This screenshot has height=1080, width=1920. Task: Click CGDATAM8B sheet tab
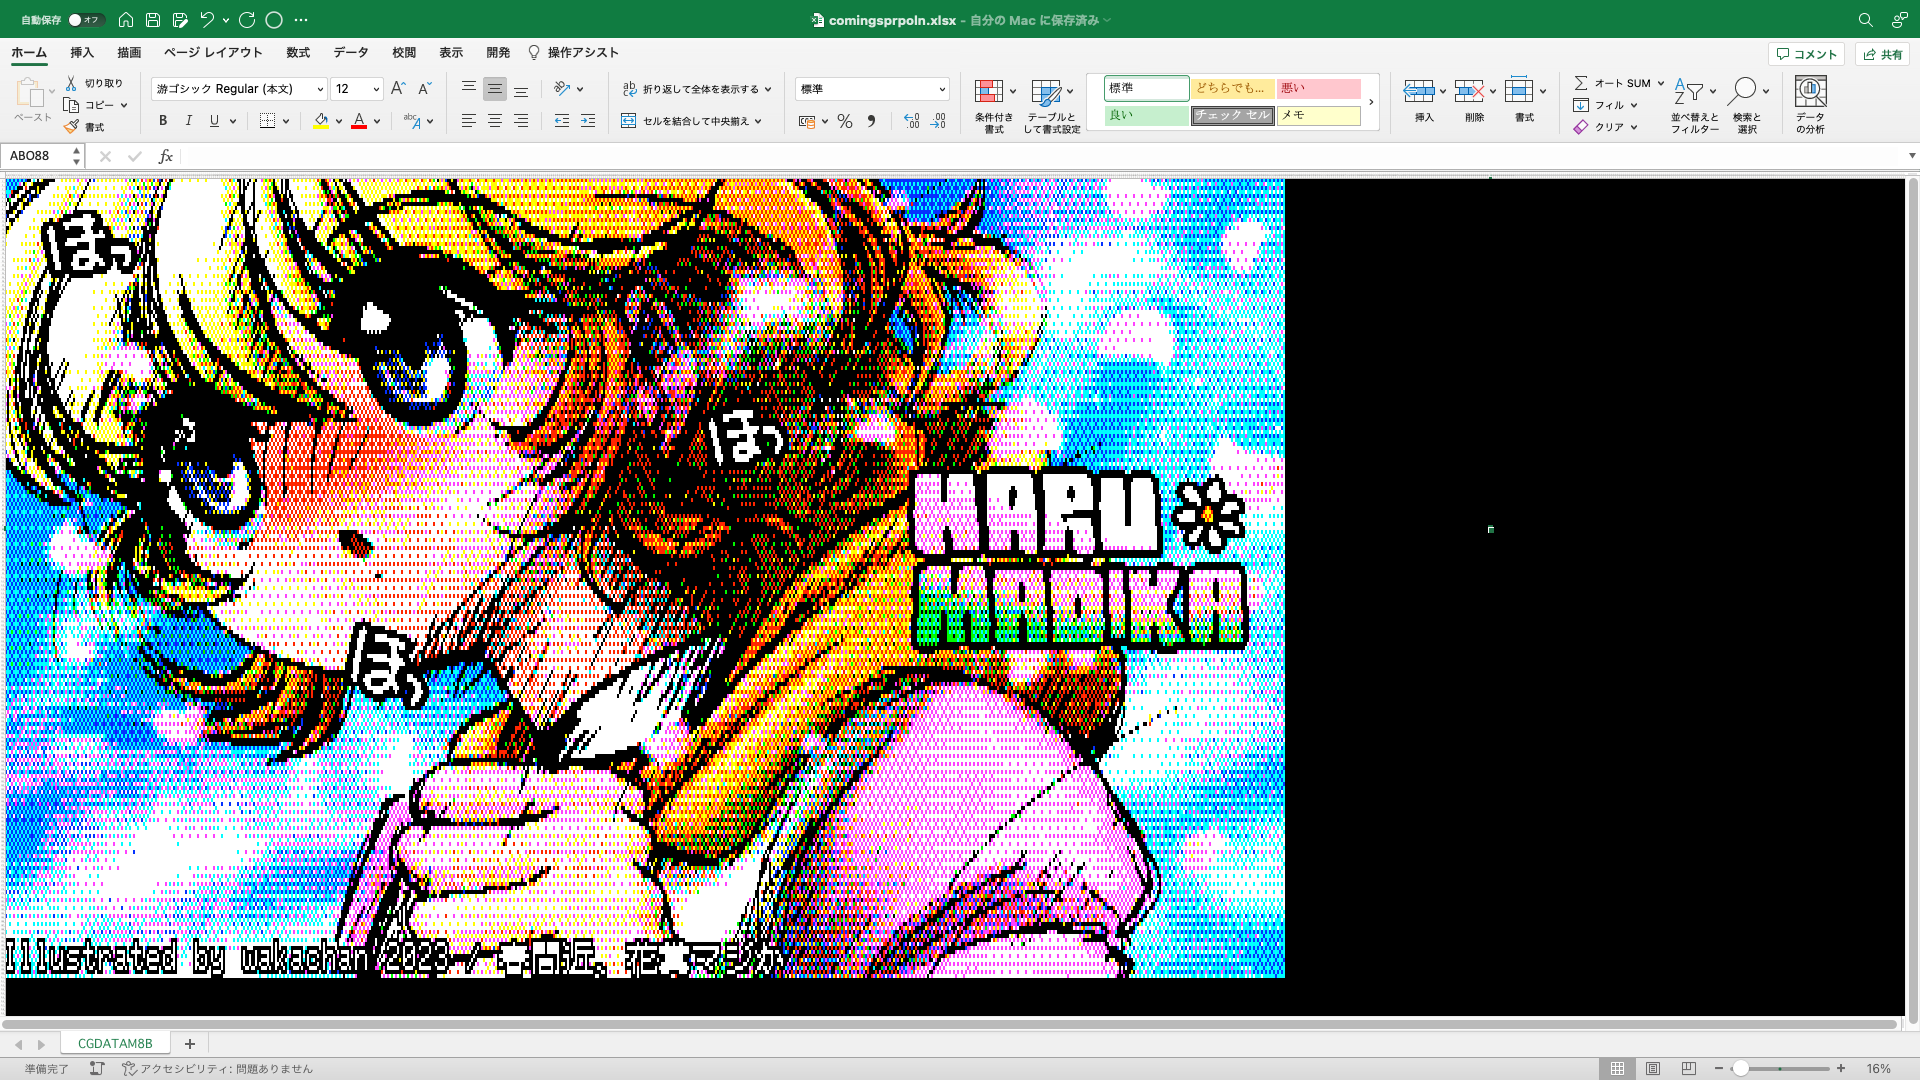[x=115, y=1043]
